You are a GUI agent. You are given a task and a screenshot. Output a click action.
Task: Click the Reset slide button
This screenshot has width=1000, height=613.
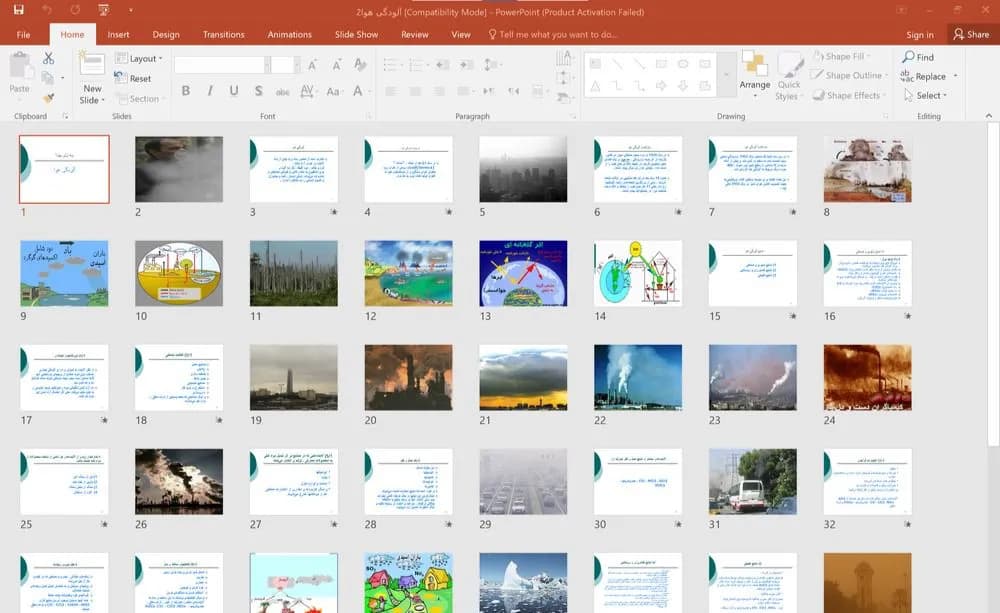tap(133, 78)
